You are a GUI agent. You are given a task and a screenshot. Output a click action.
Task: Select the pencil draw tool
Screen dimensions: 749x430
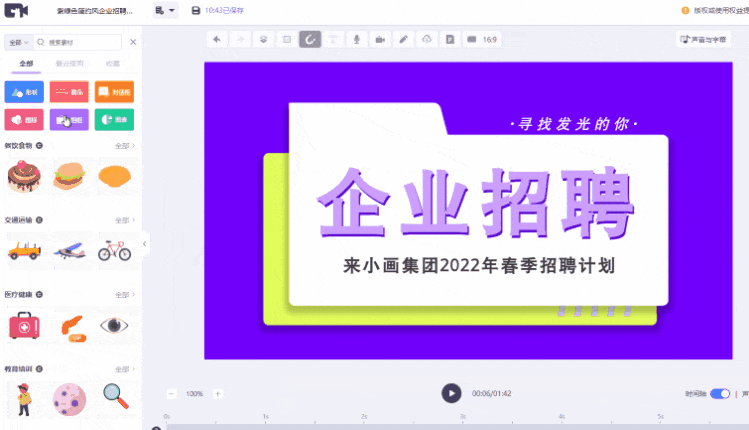click(x=404, y=40)
